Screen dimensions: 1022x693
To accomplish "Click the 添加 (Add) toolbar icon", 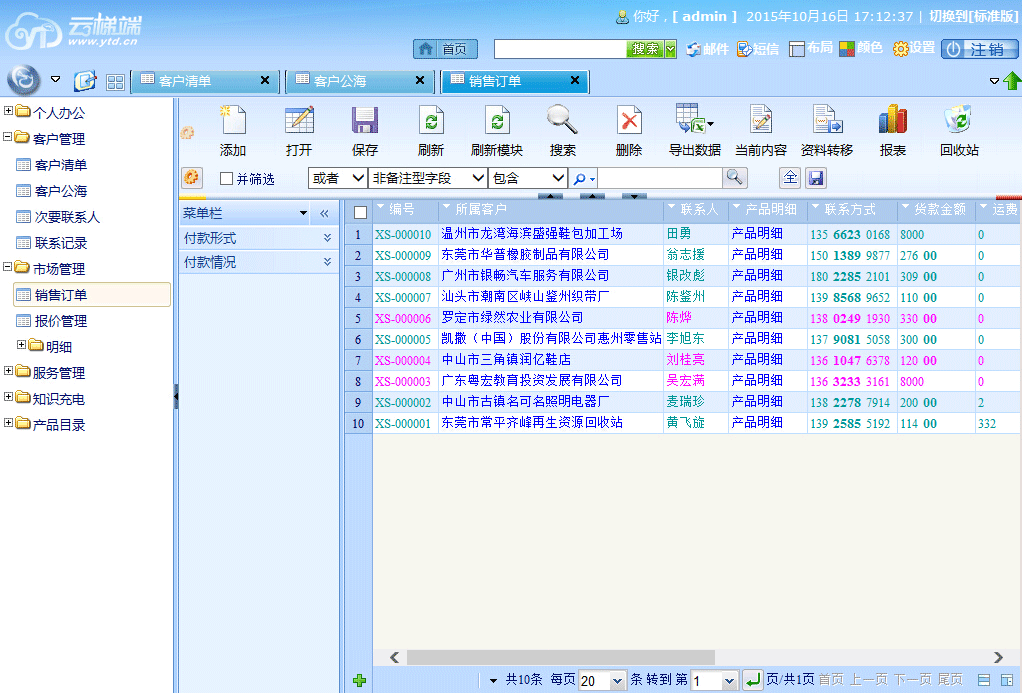I will (x=233, y=121).
